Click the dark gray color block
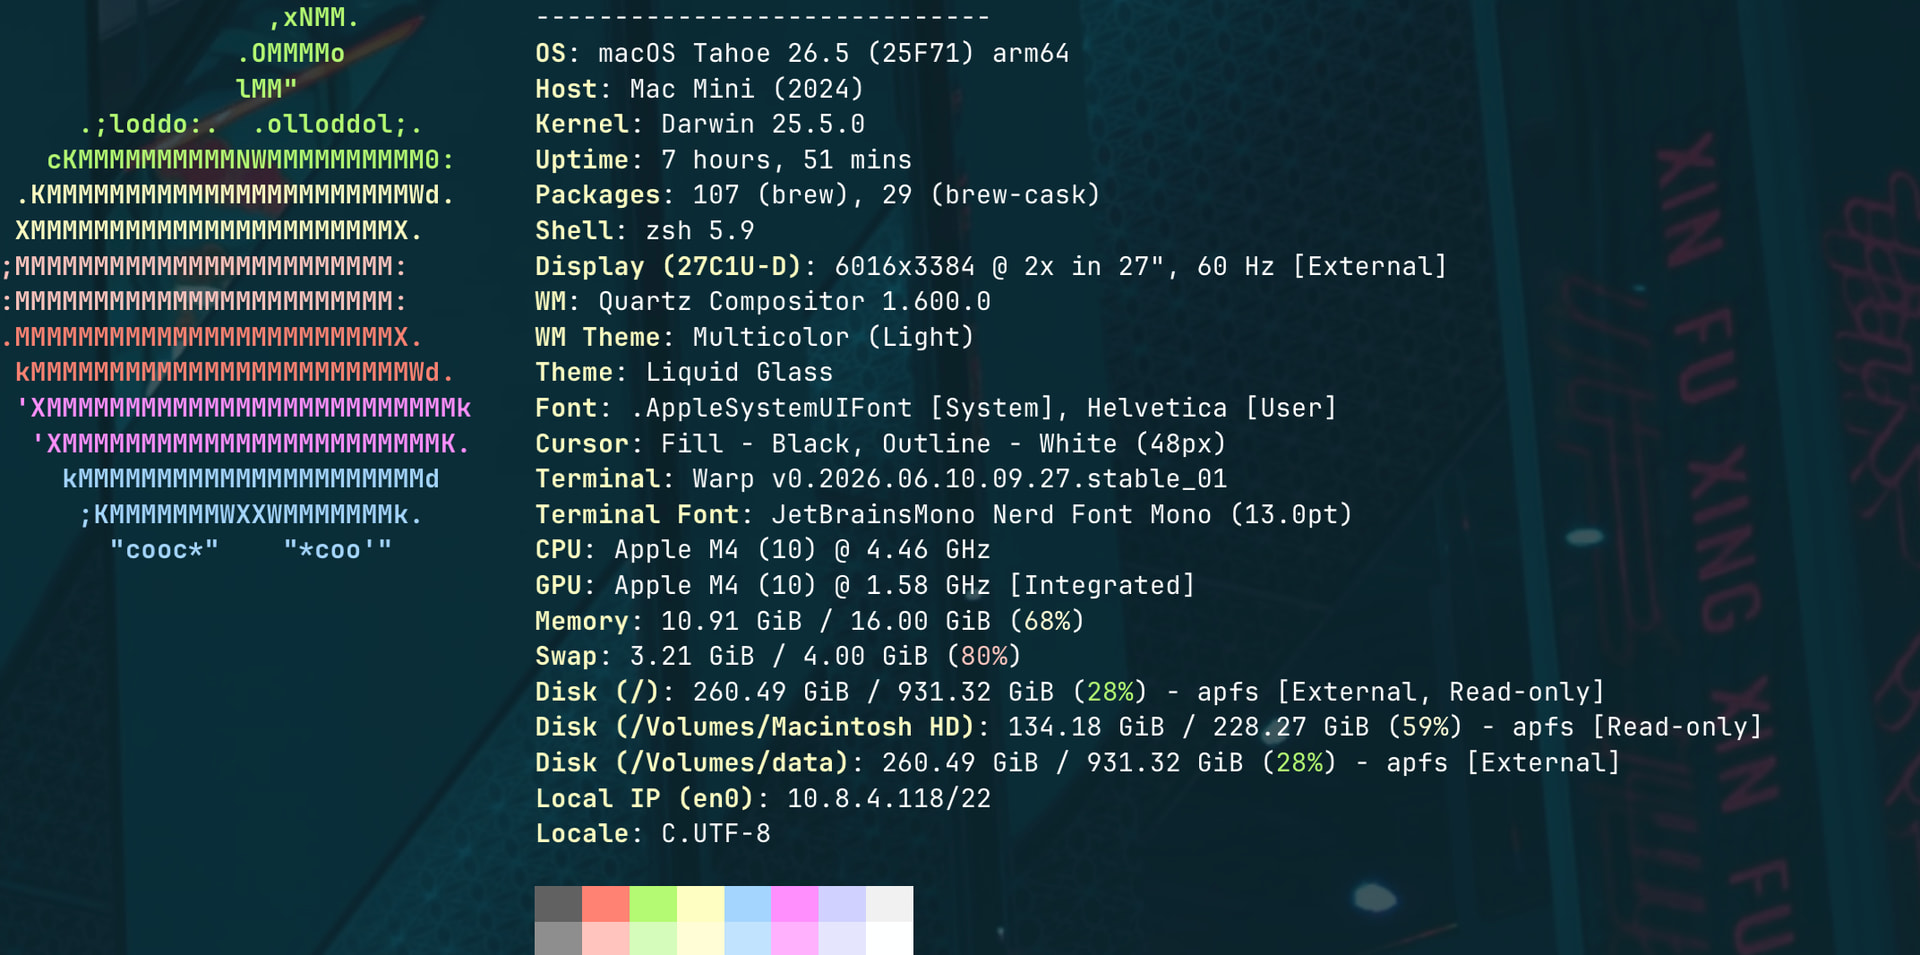The height and width of the screenshot is (955, 1920). click(x=558, y=903)
